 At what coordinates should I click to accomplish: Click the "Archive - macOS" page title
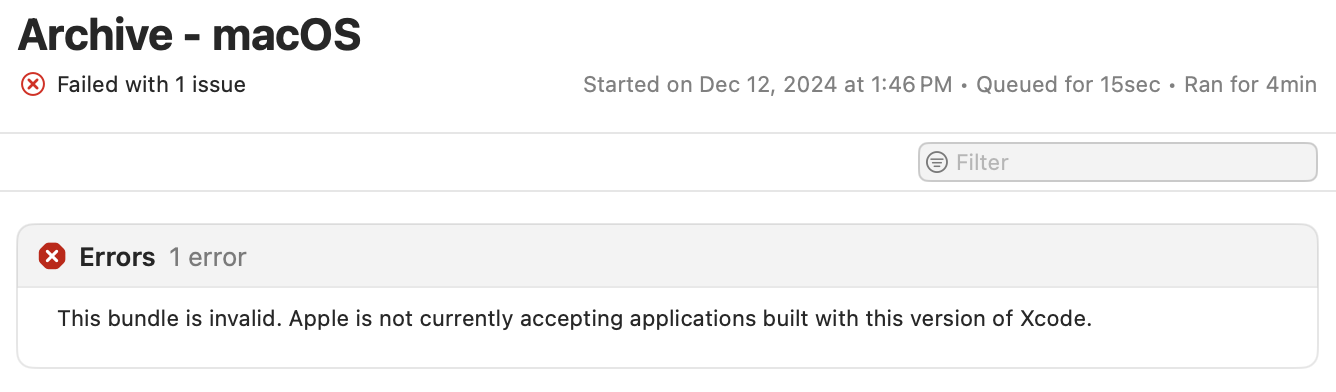tap(189, 35)
